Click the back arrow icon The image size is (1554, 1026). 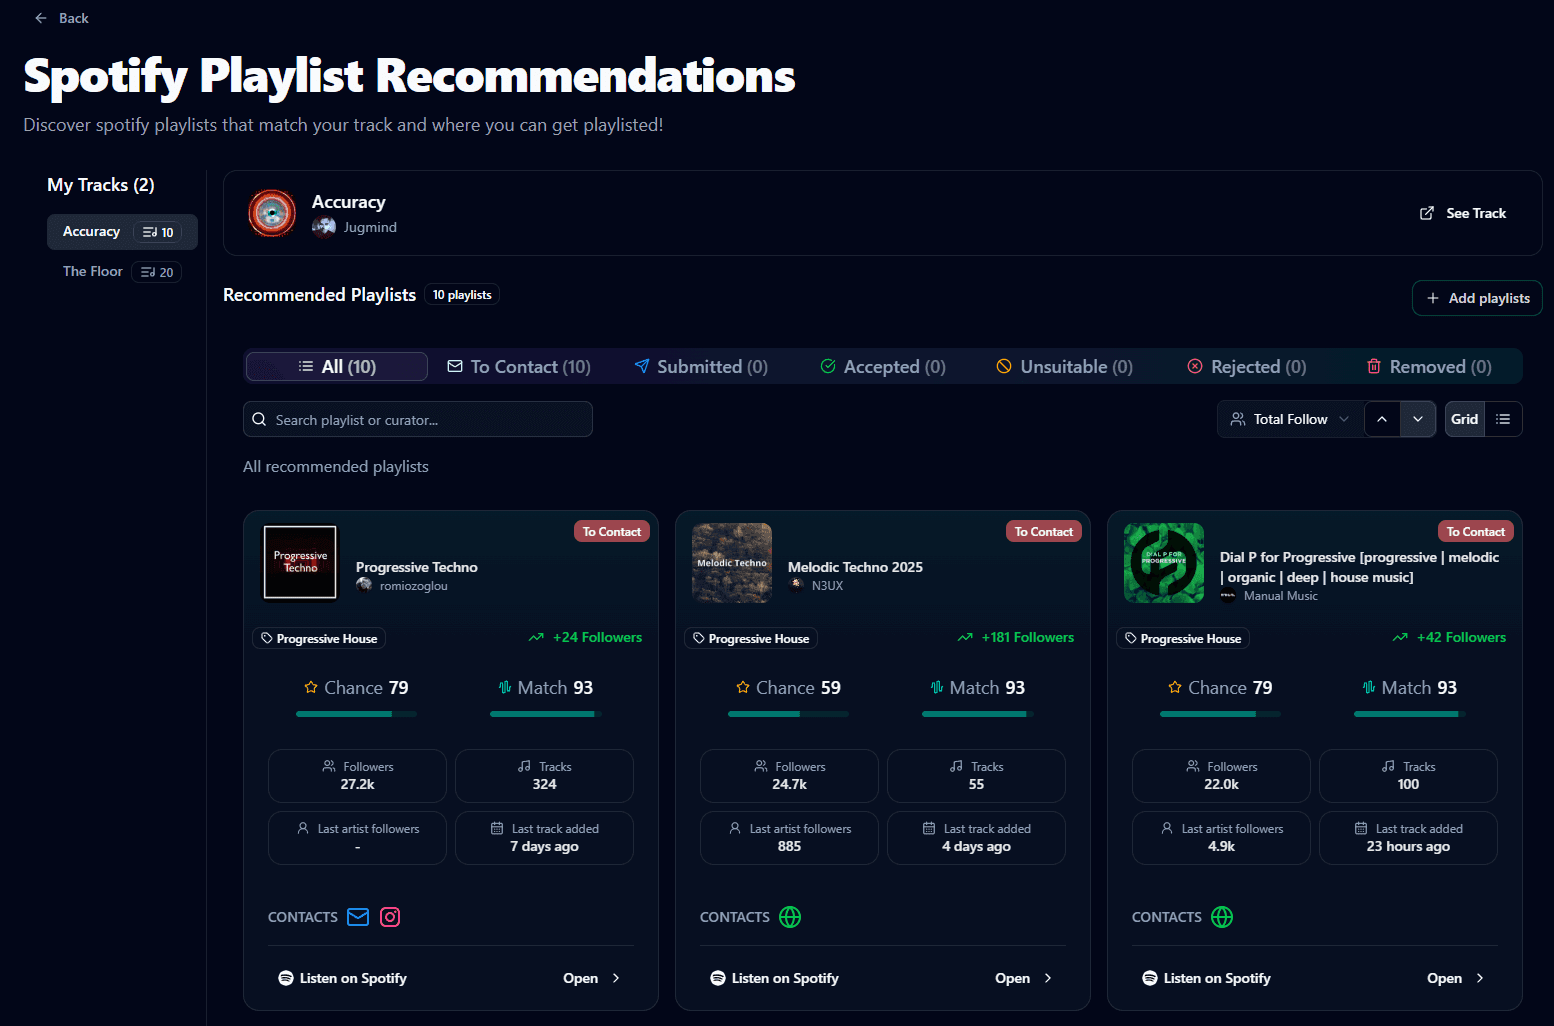41,18
